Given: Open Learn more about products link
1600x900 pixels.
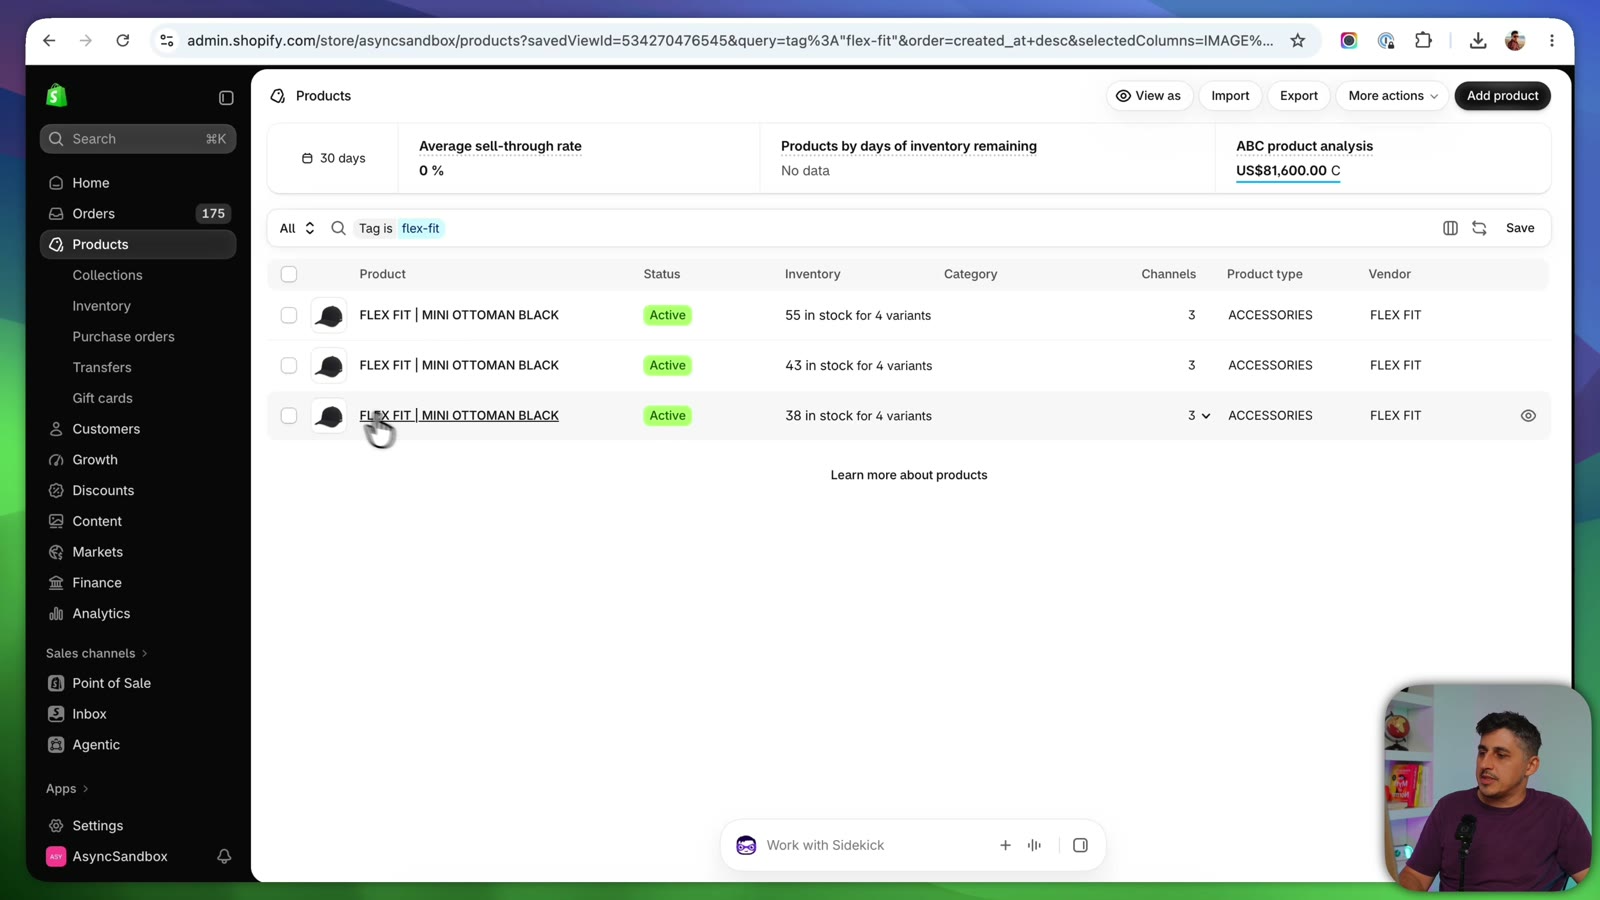Looking at the screenshot, I should pos(909,476).
